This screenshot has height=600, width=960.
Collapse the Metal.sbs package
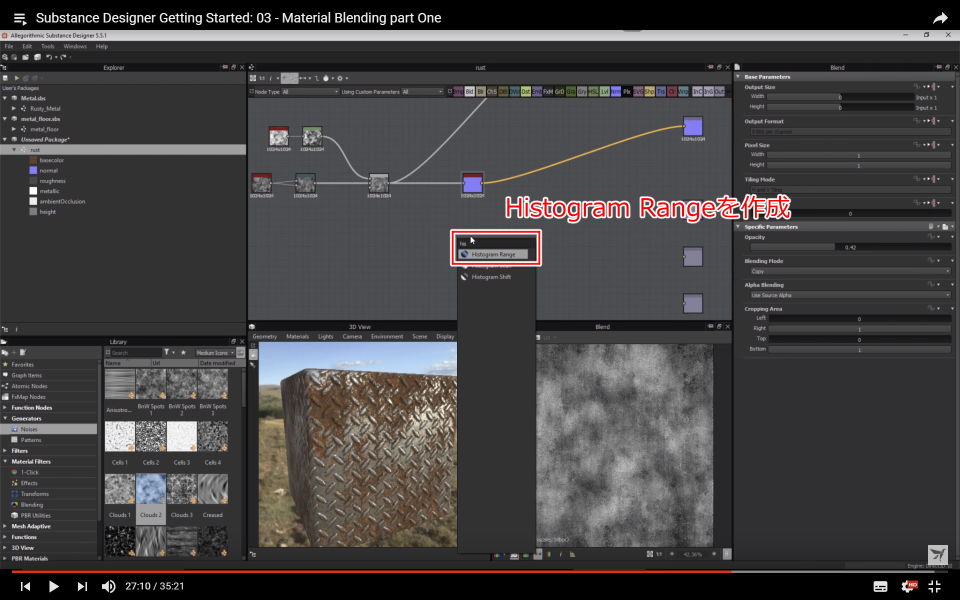point(5,98)
